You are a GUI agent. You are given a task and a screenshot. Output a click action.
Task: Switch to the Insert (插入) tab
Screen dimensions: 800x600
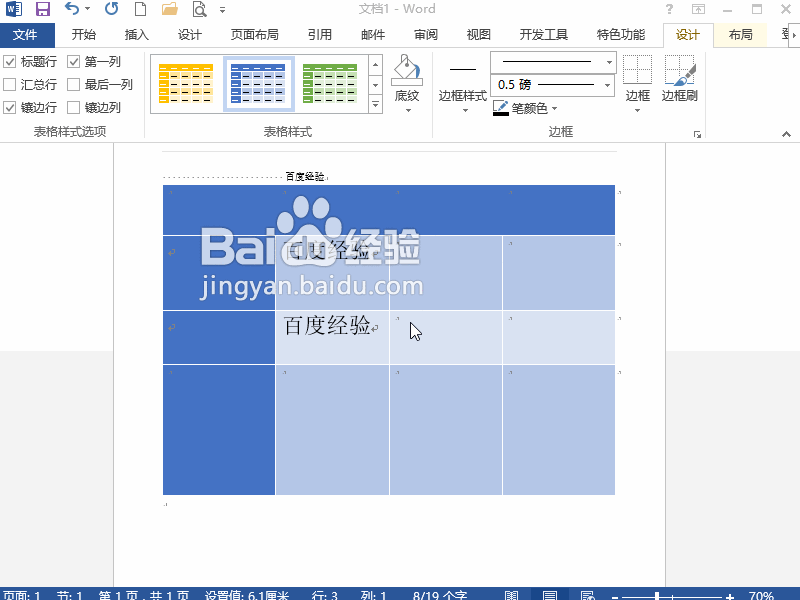[x=137, y=35]
